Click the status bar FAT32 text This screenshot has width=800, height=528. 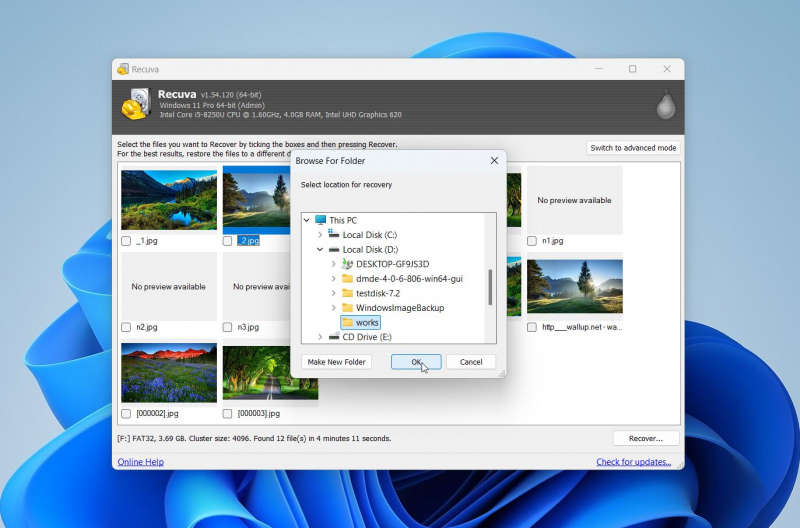(x=254, y=438)
